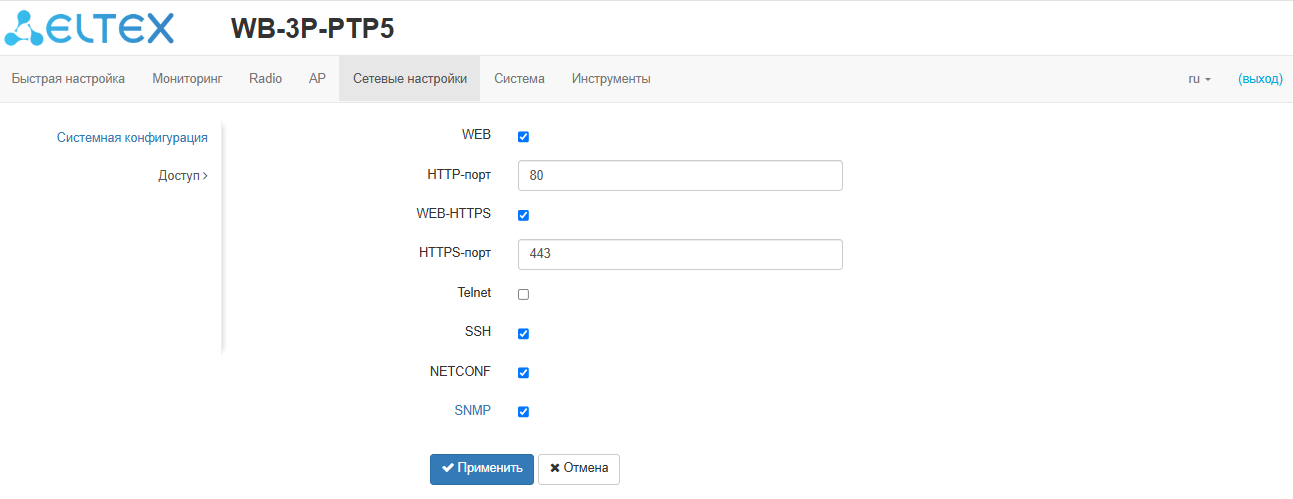
Task: Click the (выход) logout link
Action: [x=1259, y=79]
